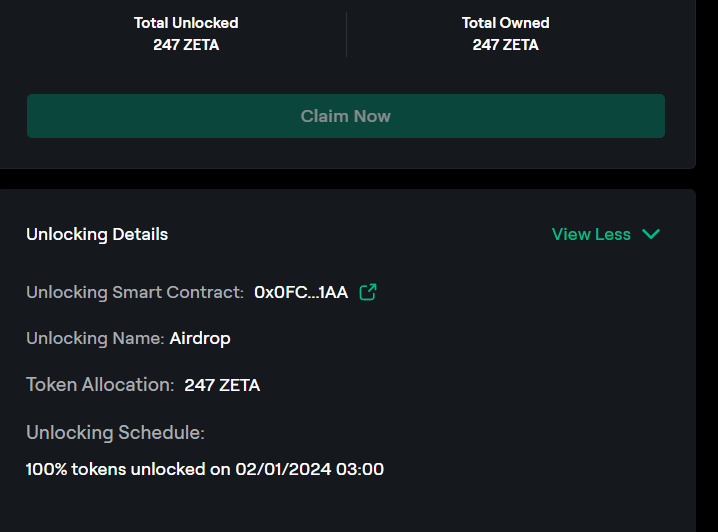Click the Unlocking Details heading
This screenshot has height=532, width=718.
pos(97,234)
